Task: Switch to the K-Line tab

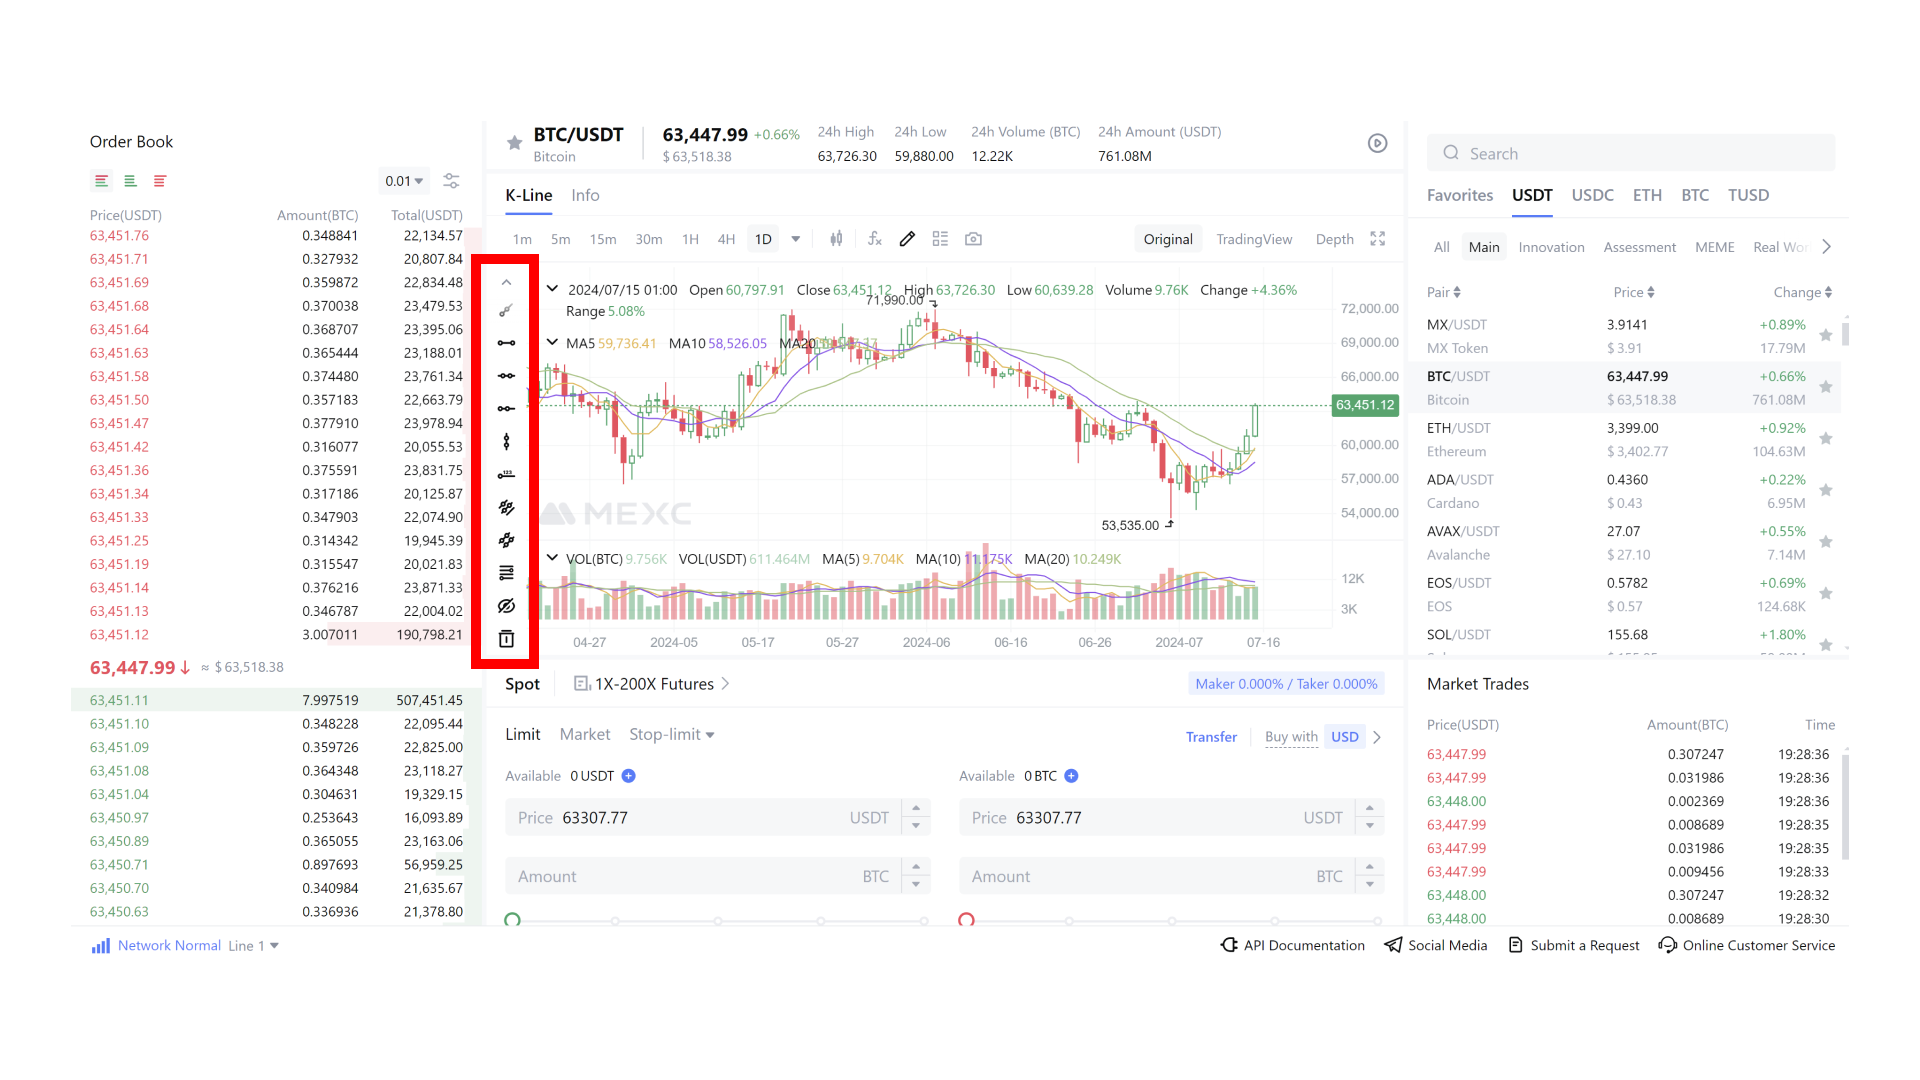Action: point(527,194)
